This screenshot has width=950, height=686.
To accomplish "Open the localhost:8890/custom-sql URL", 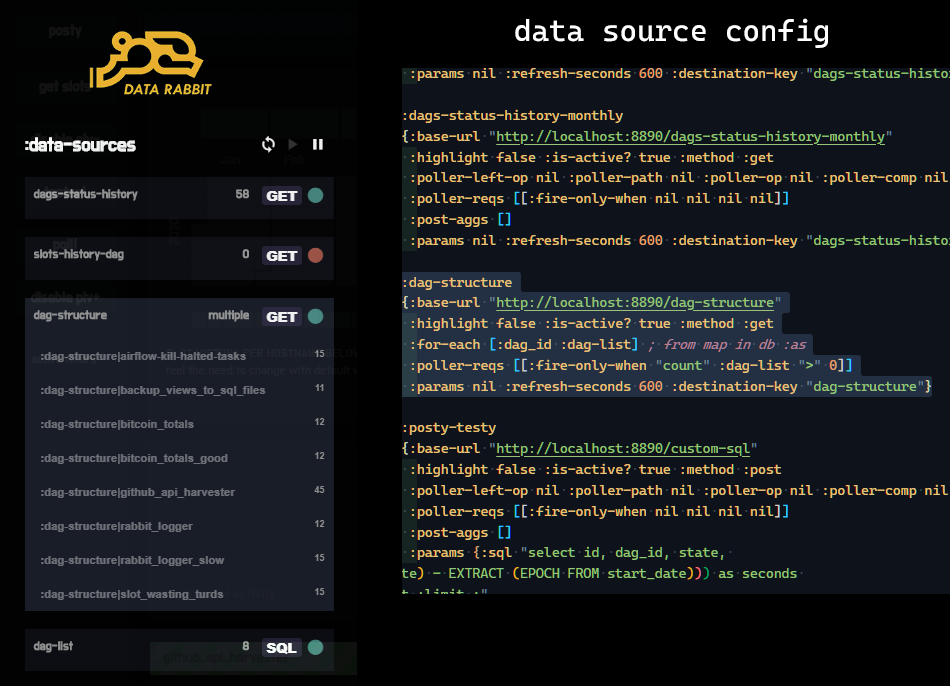I will pos(623,448).
